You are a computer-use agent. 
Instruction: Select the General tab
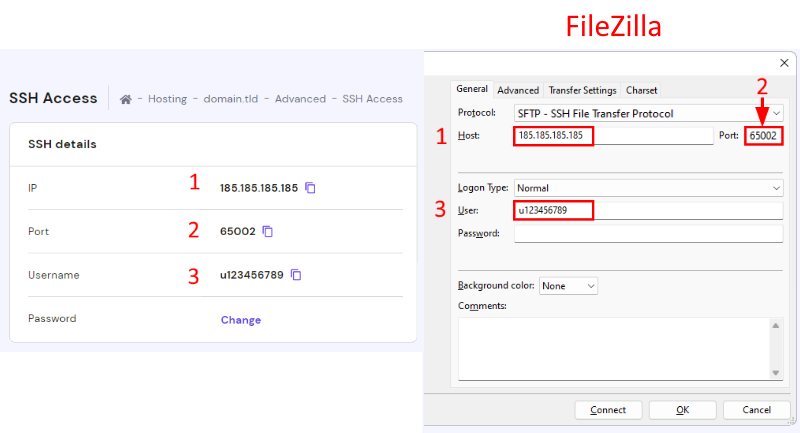coord(471,89)
